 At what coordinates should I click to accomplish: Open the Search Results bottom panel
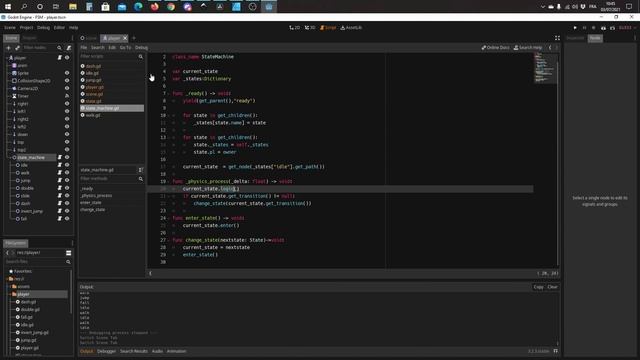(133, 351)
